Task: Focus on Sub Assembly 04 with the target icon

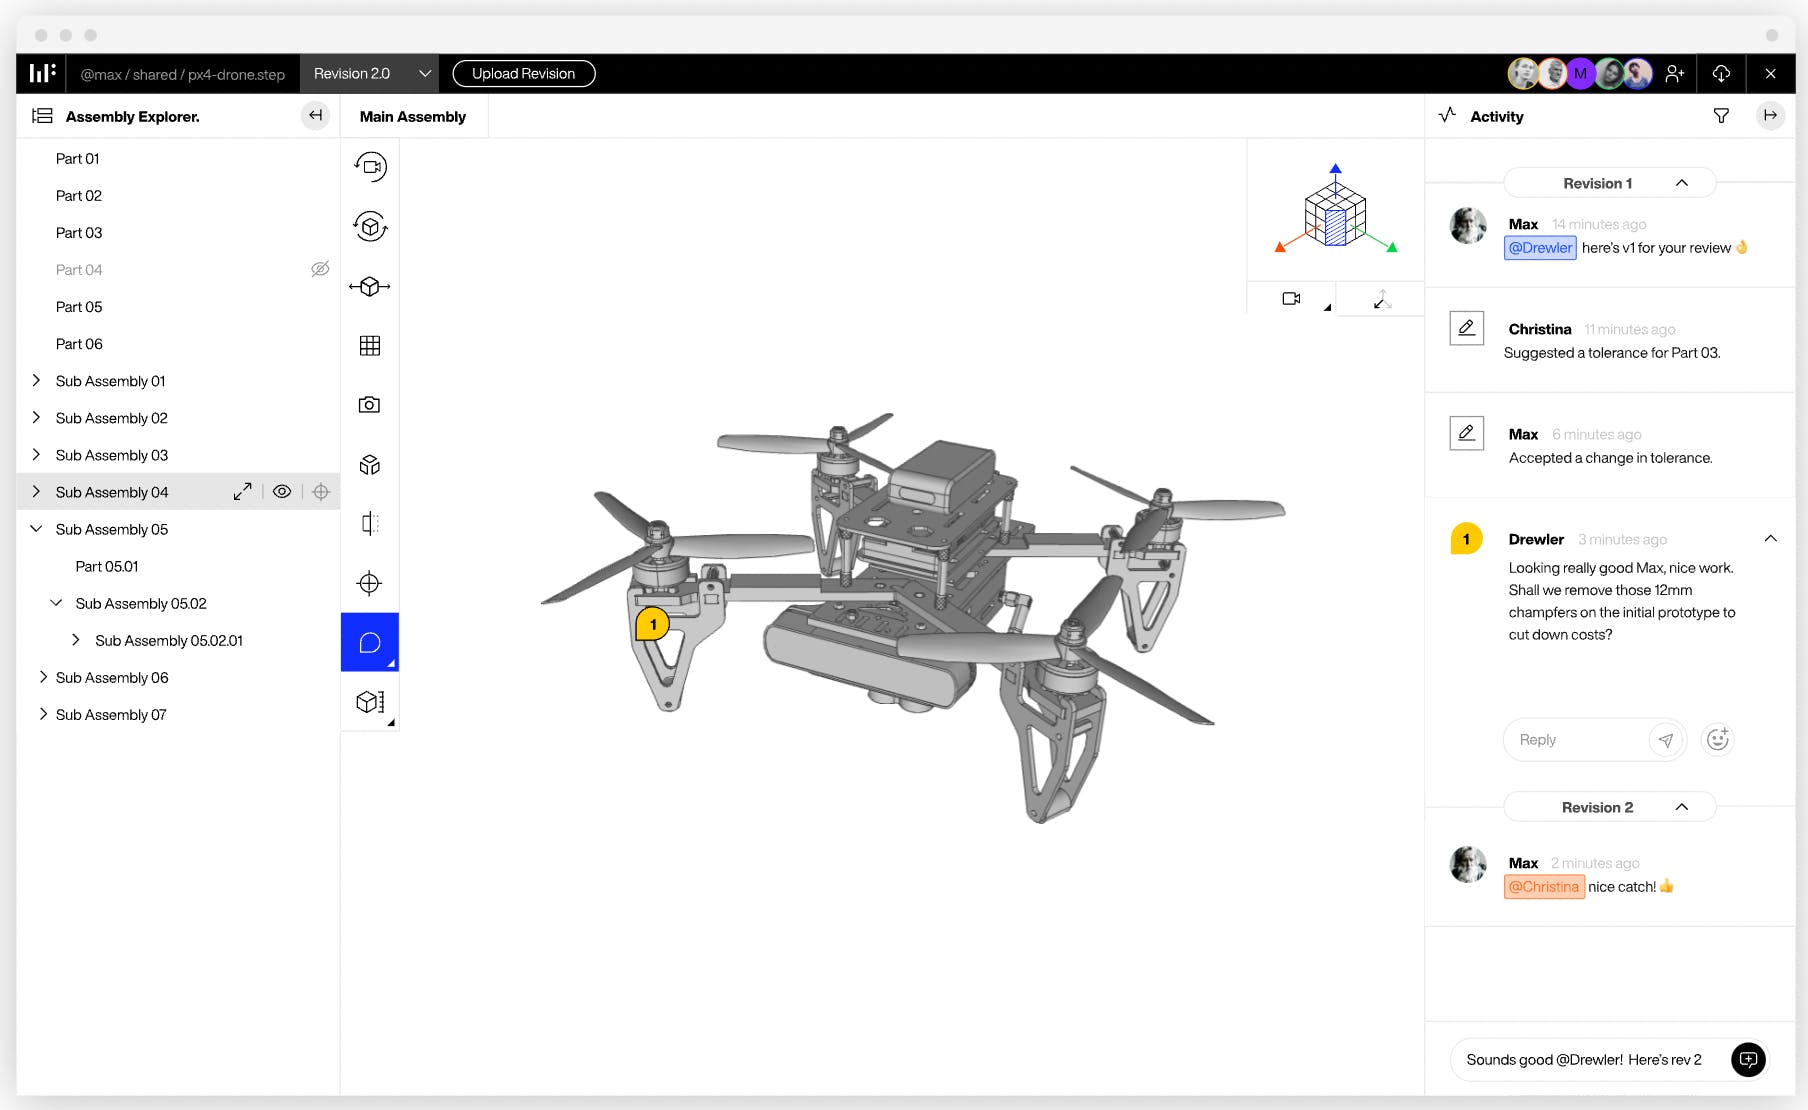Action: [x=321, y=492]
